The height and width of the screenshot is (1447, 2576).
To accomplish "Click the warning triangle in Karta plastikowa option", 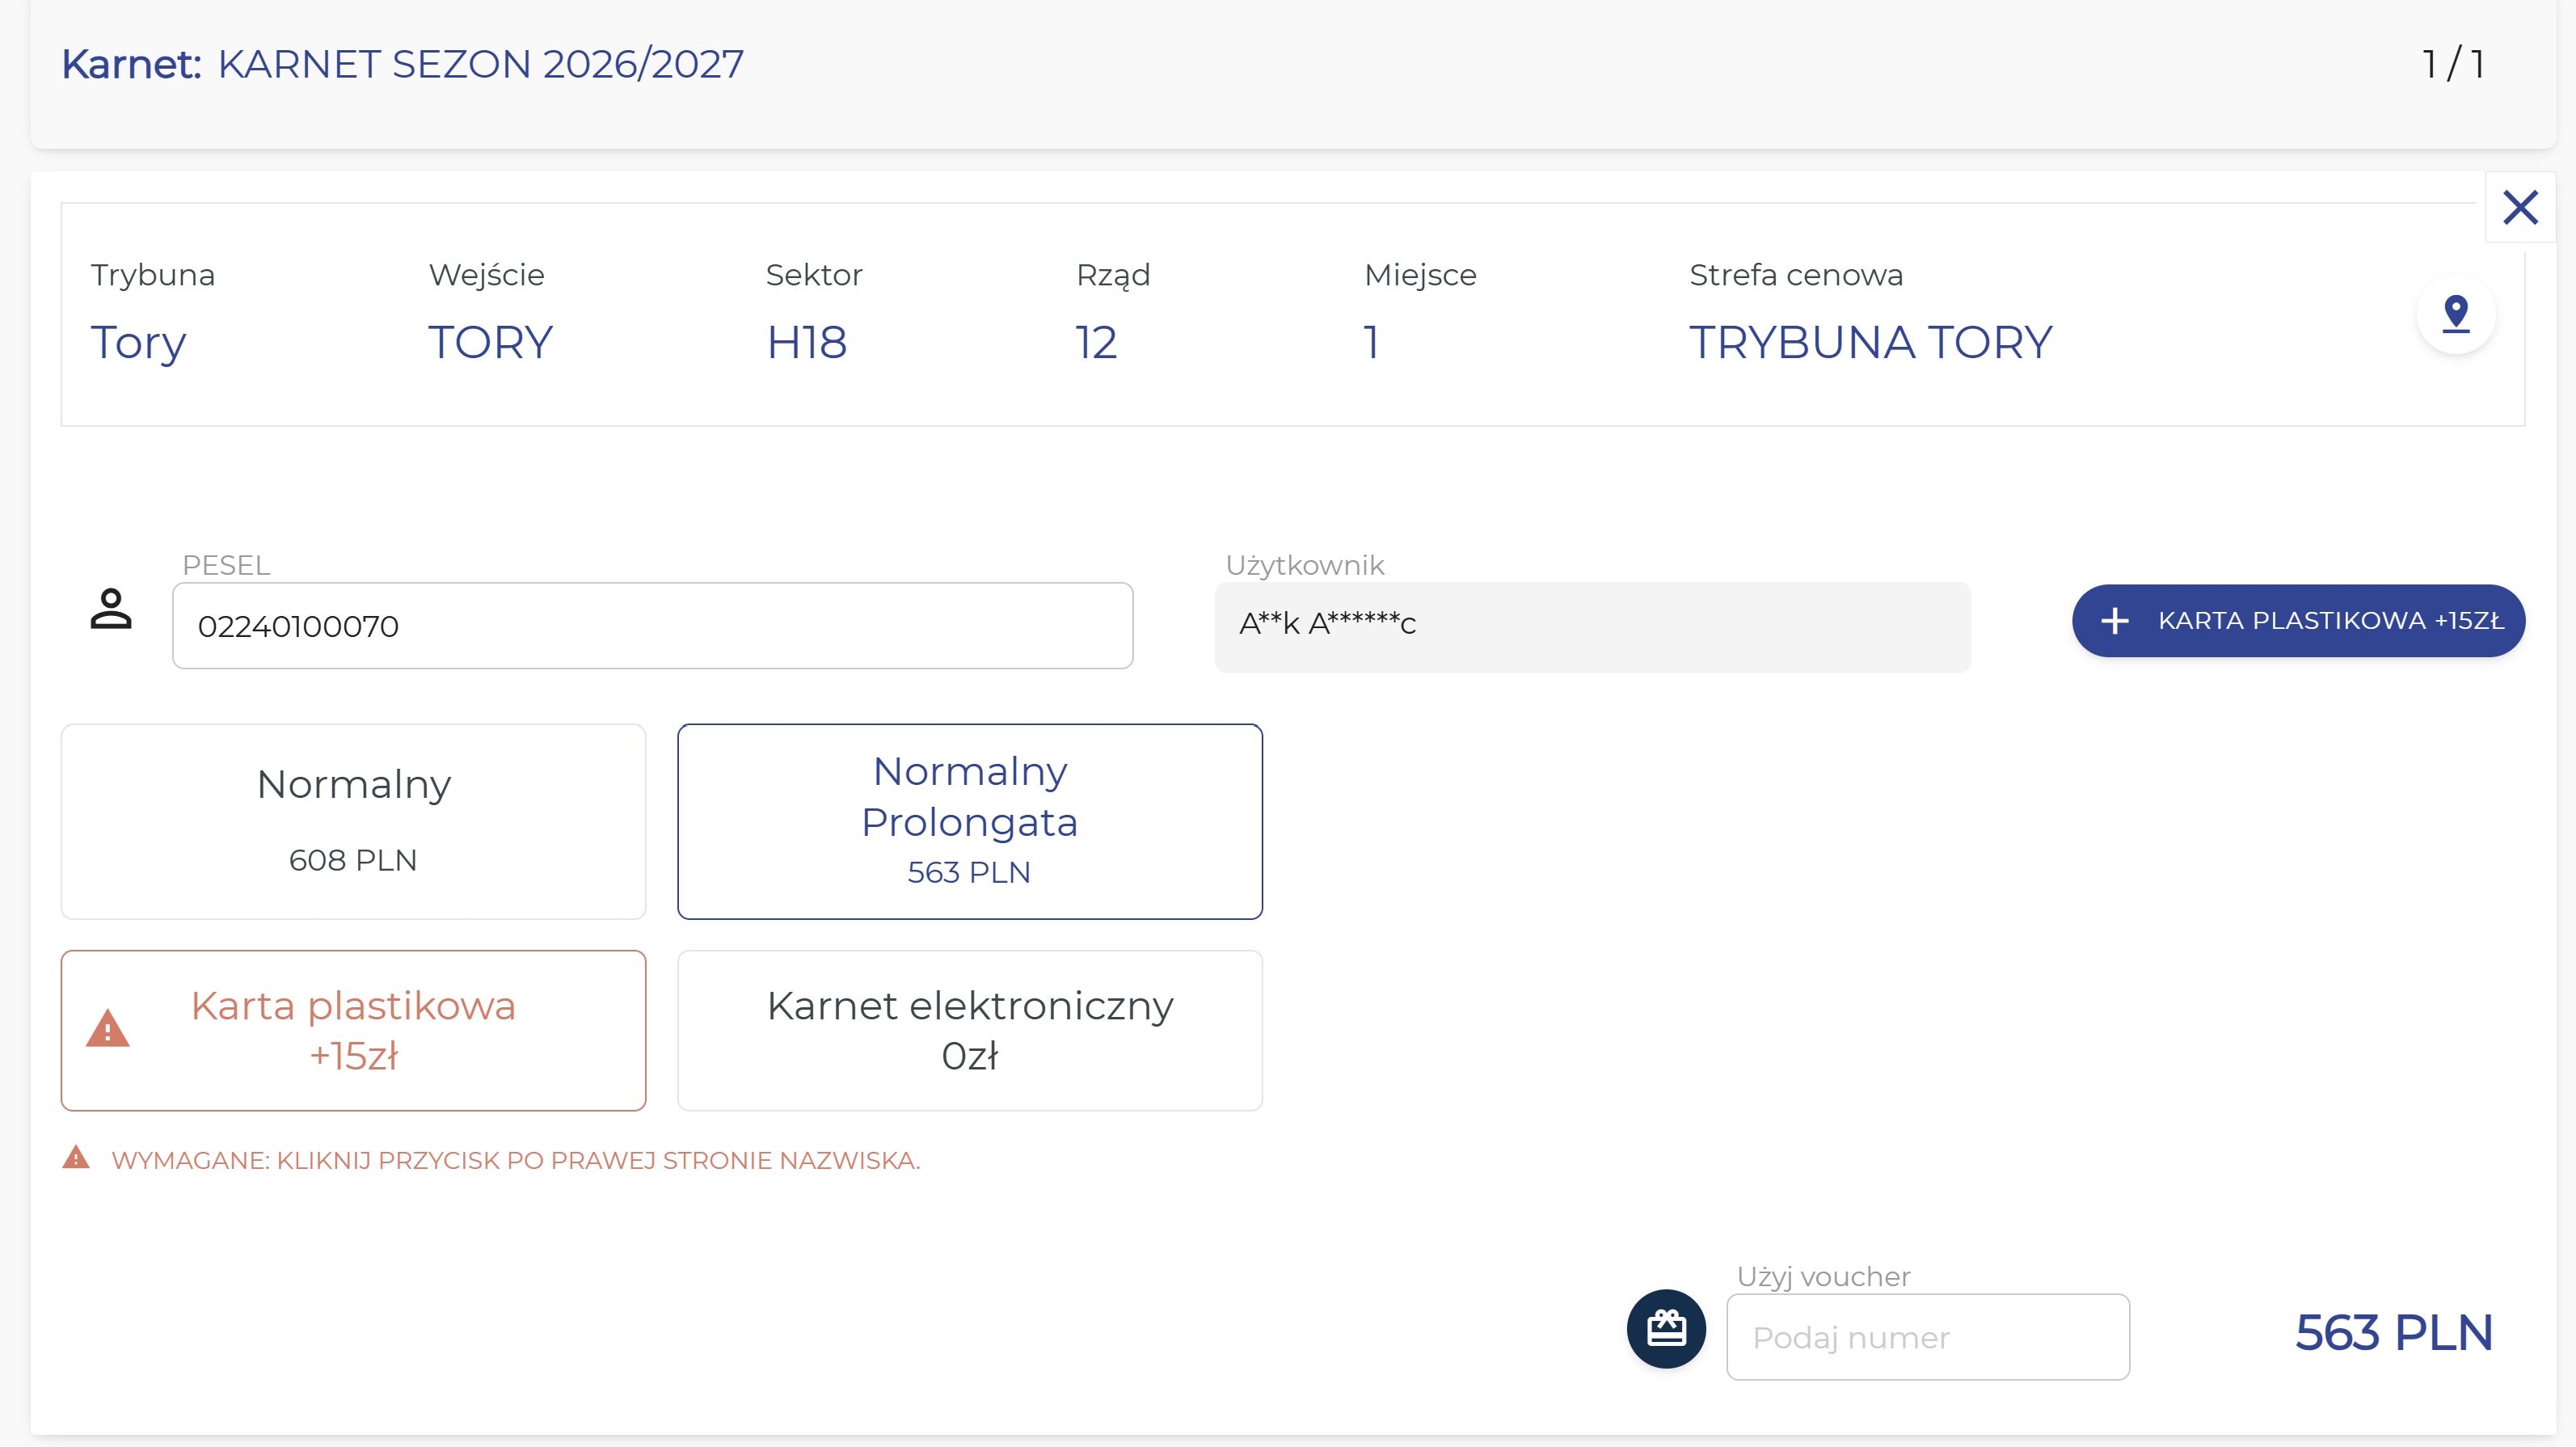I will (x=108, y=1029).
